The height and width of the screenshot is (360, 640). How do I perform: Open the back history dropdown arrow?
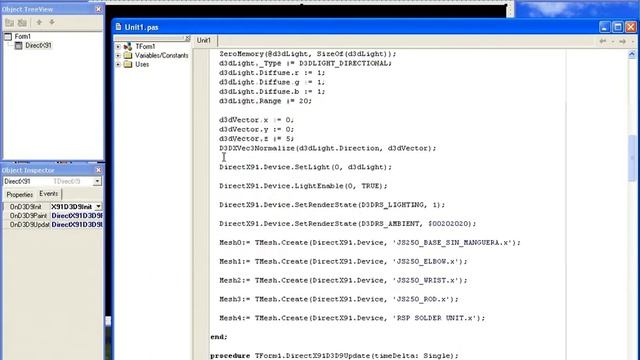[x=613, y=41]
